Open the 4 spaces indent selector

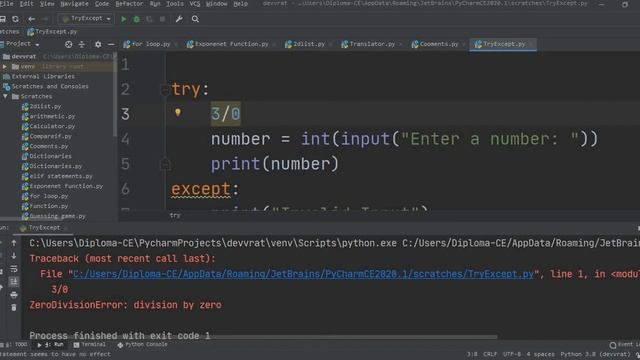click(x=540, y=354)
